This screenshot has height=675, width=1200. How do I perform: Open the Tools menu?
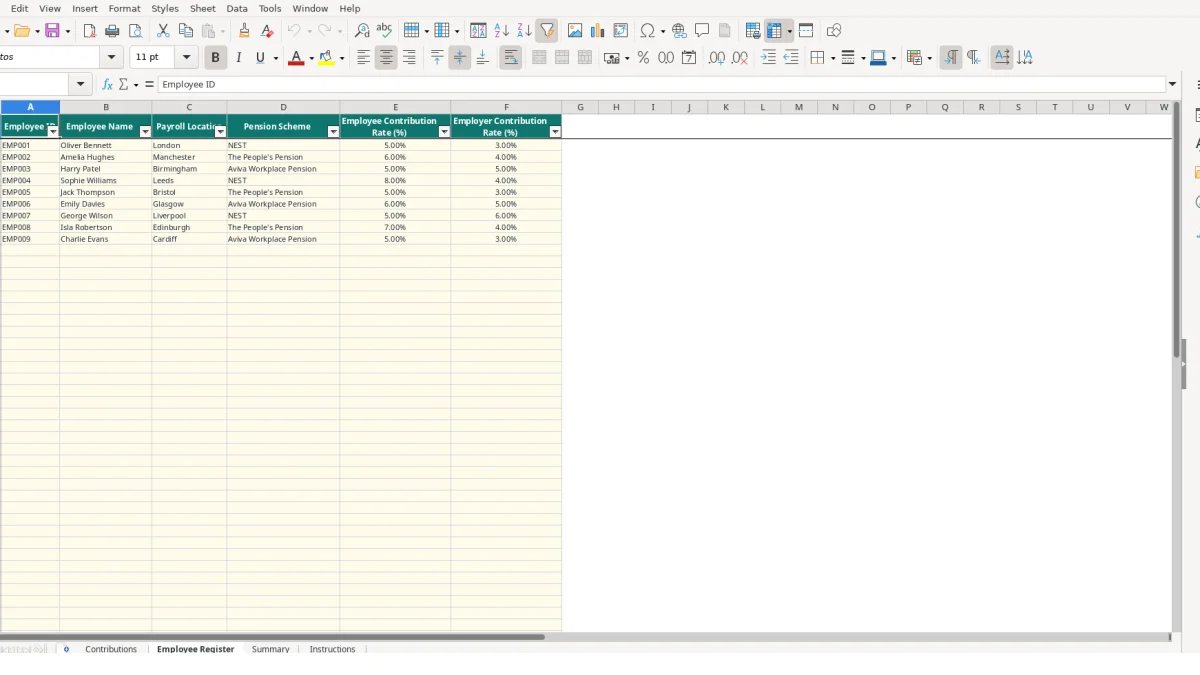point(270,8)
